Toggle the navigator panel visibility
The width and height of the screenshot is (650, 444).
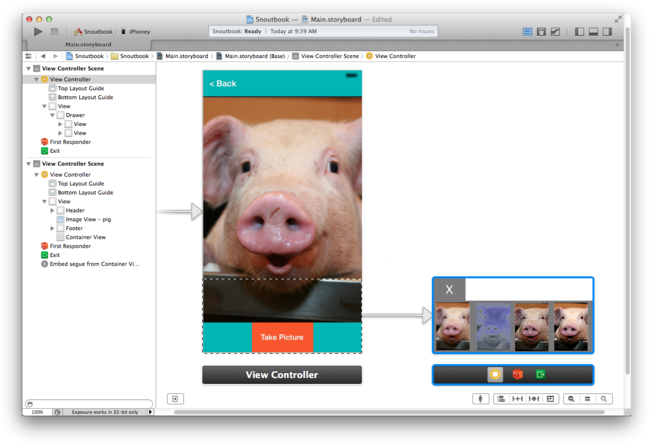pos(579,31)
